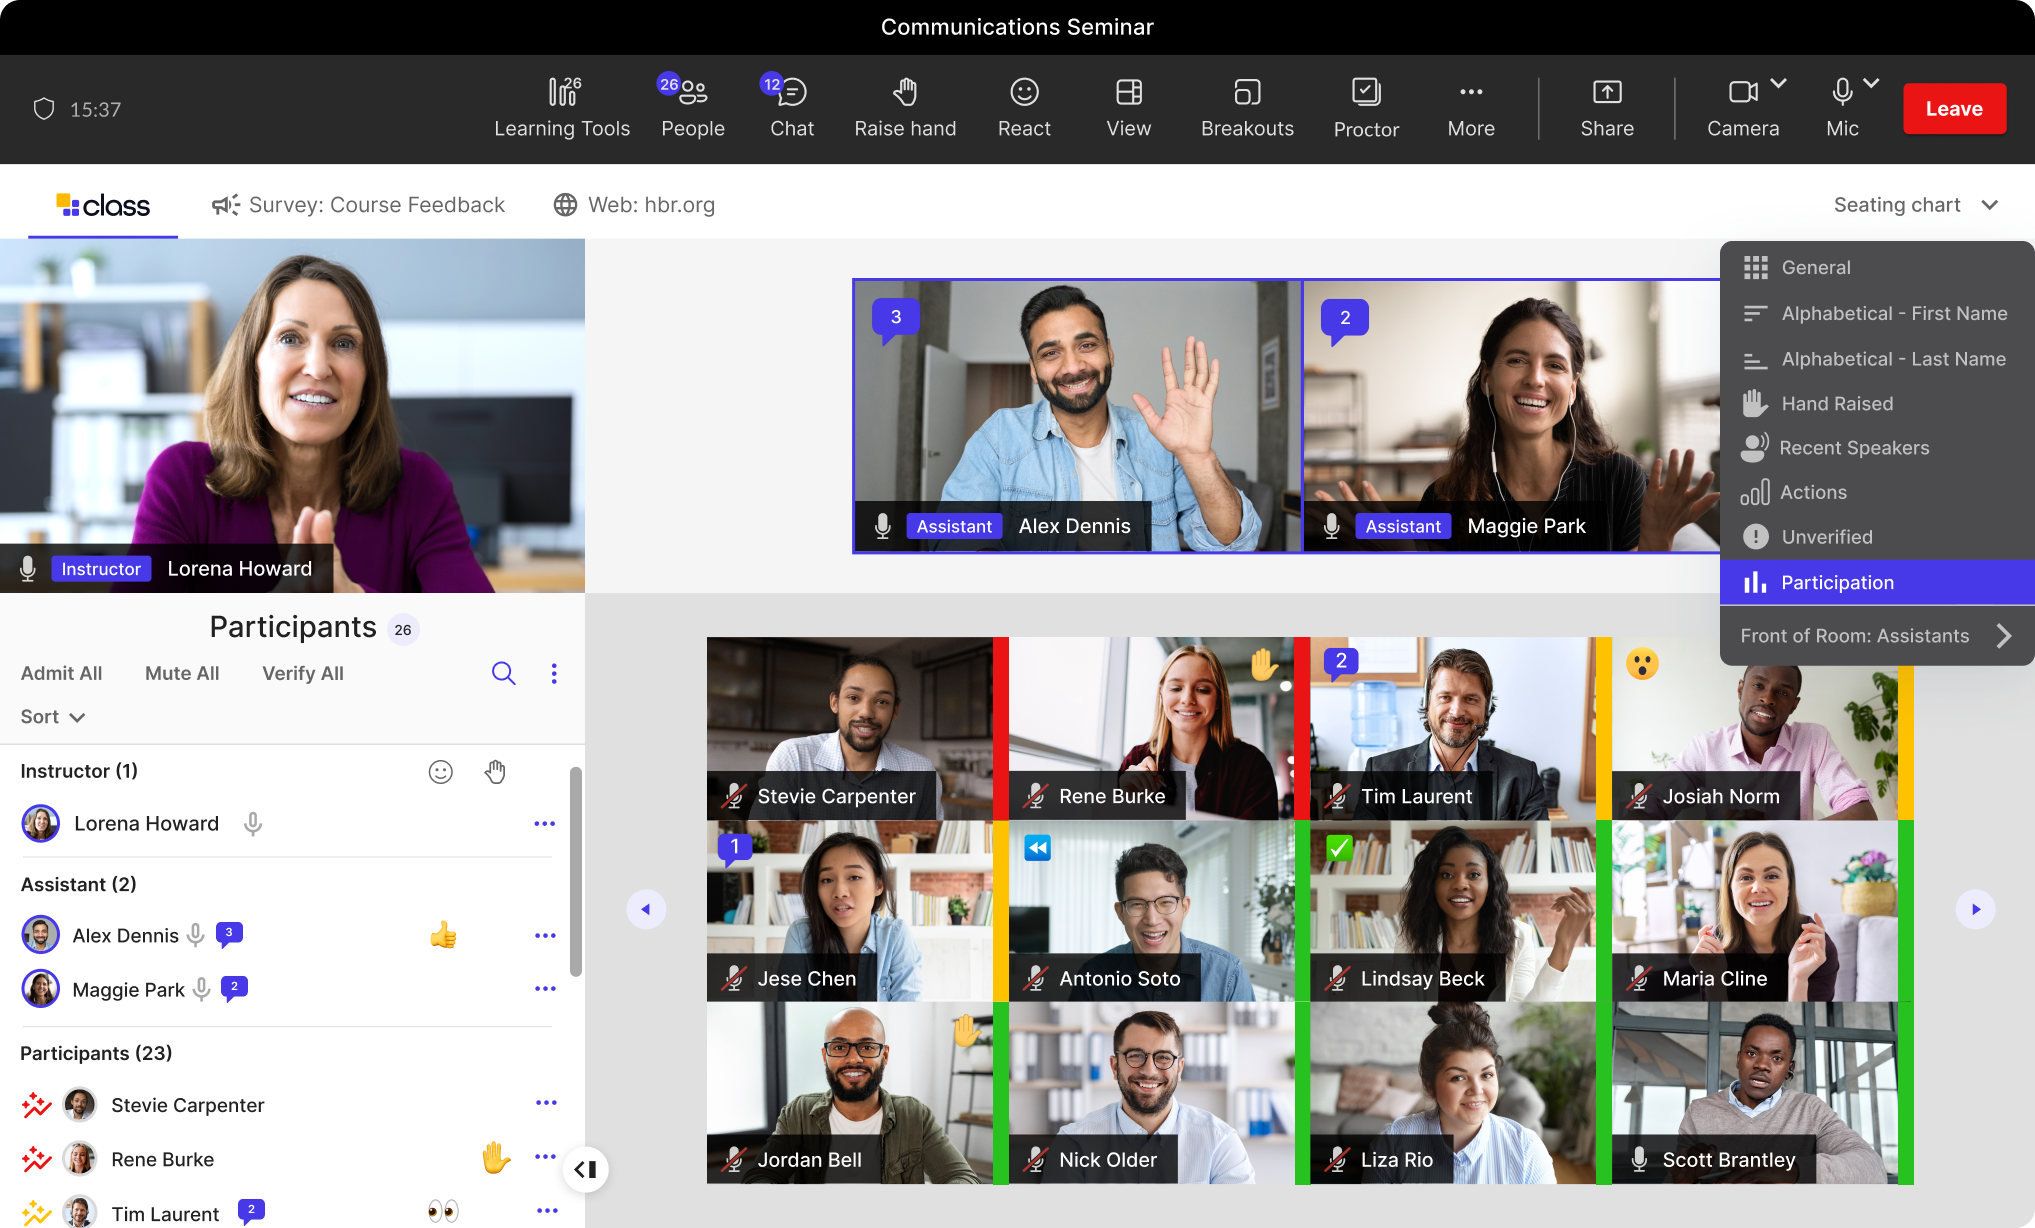Collapse the participants side panel arrow
The height and width of the screenshot is (1228, 2035).
point(586,1169)
